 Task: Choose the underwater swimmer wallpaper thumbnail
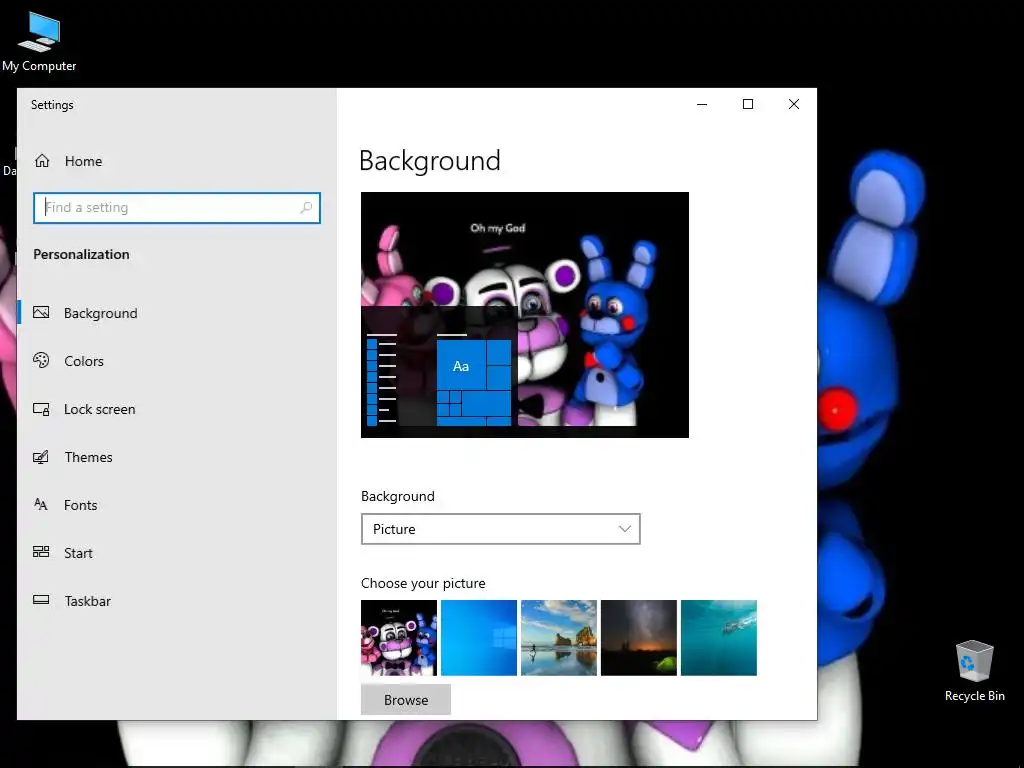click(x=718, y=637)
